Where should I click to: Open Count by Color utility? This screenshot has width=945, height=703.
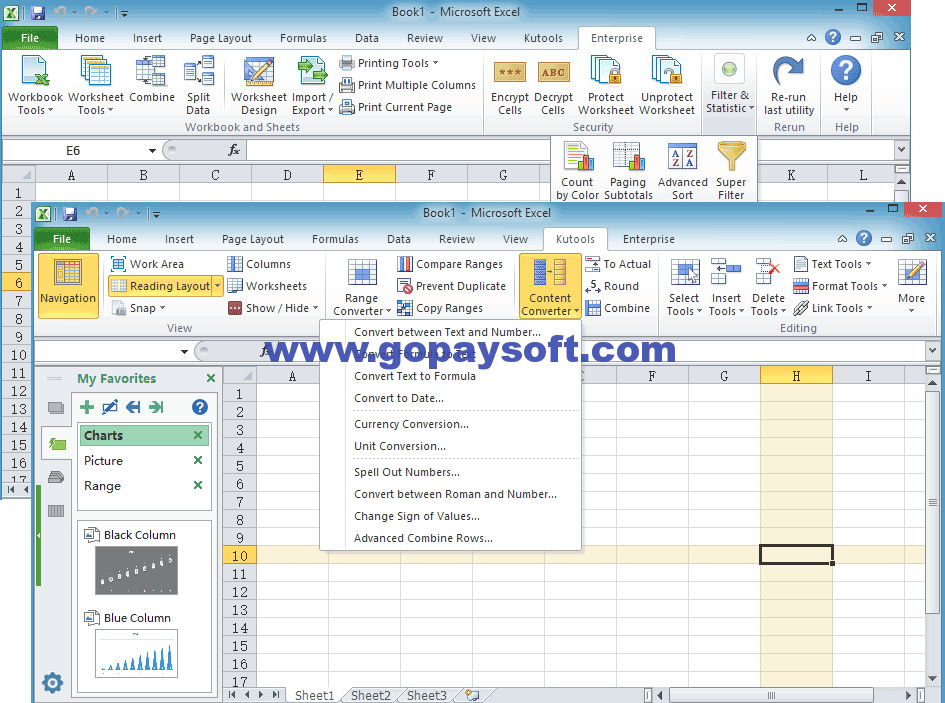[577, 171]
